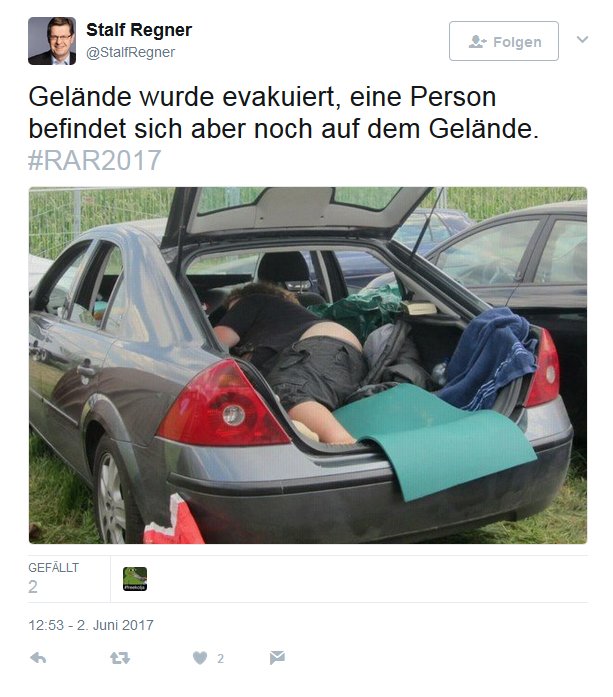The width and height of the screenshot is (613, 697).
Task: Enlarge the car trunk photo
Action: 308,365
